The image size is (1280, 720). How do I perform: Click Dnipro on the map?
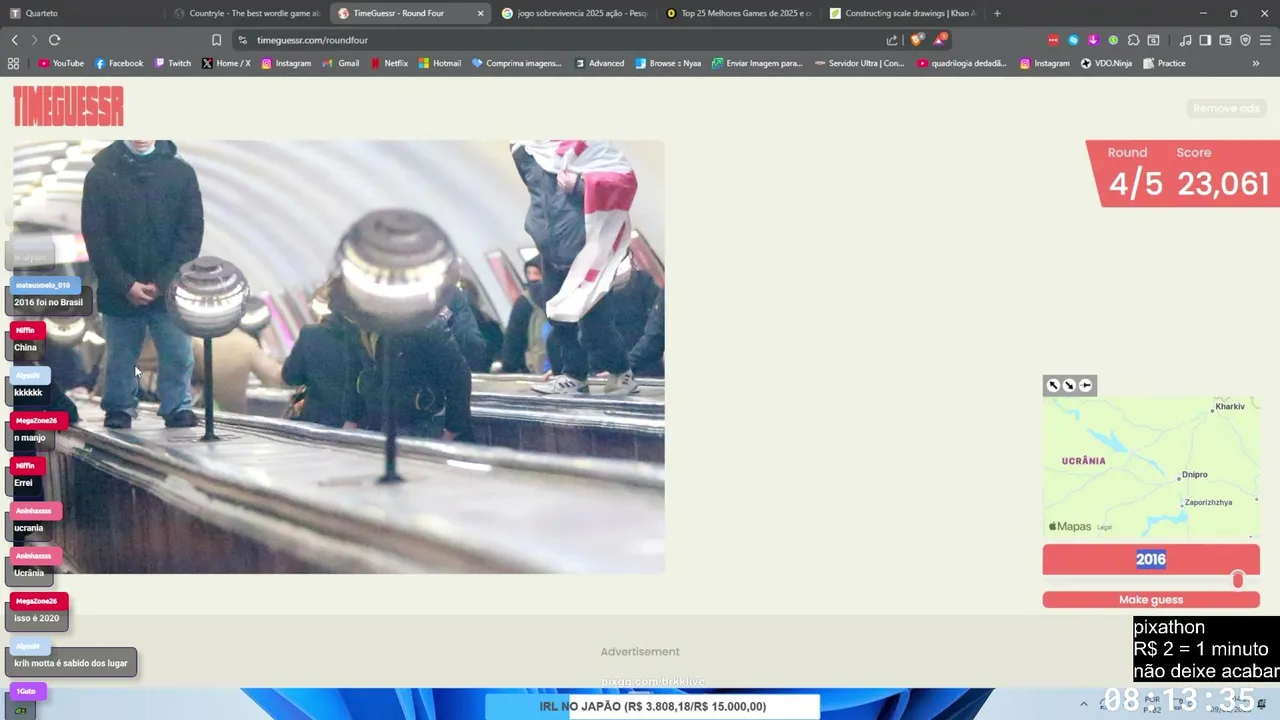[1193, 475]
